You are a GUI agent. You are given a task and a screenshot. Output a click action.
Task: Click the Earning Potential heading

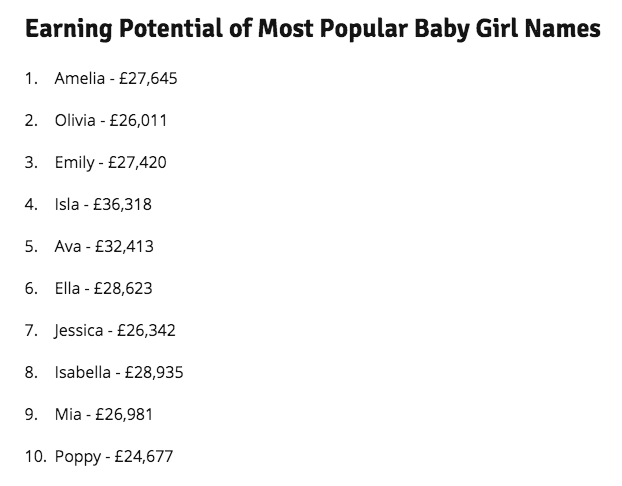[312, 29]
